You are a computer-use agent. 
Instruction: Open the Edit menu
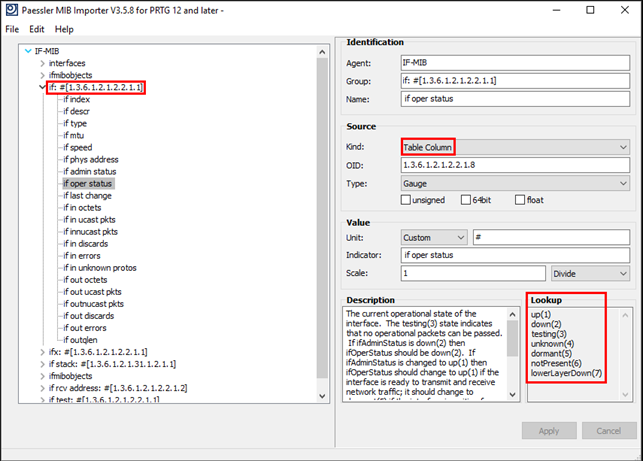[x=36, y=29]
